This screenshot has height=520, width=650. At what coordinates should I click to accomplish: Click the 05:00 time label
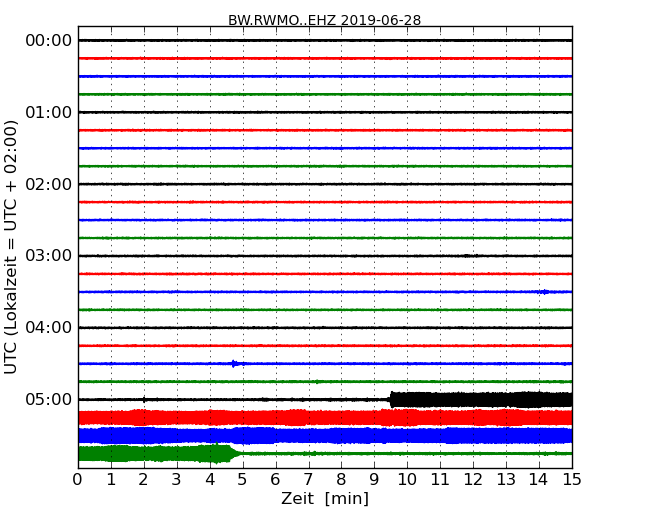[49, 399]
